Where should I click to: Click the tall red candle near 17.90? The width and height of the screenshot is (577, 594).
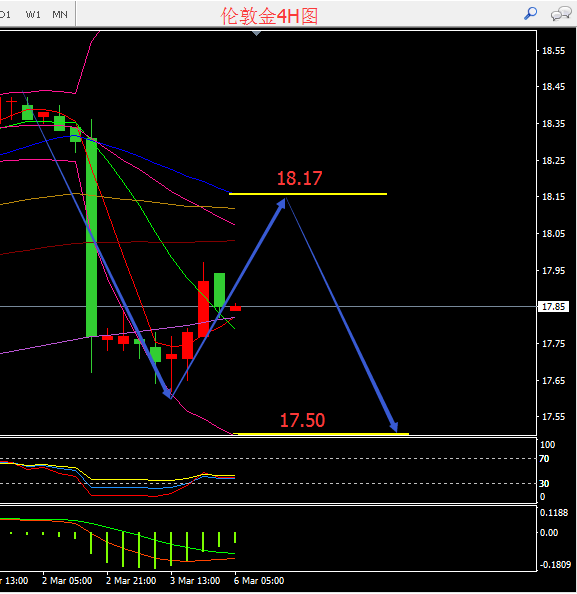(203, 309)
